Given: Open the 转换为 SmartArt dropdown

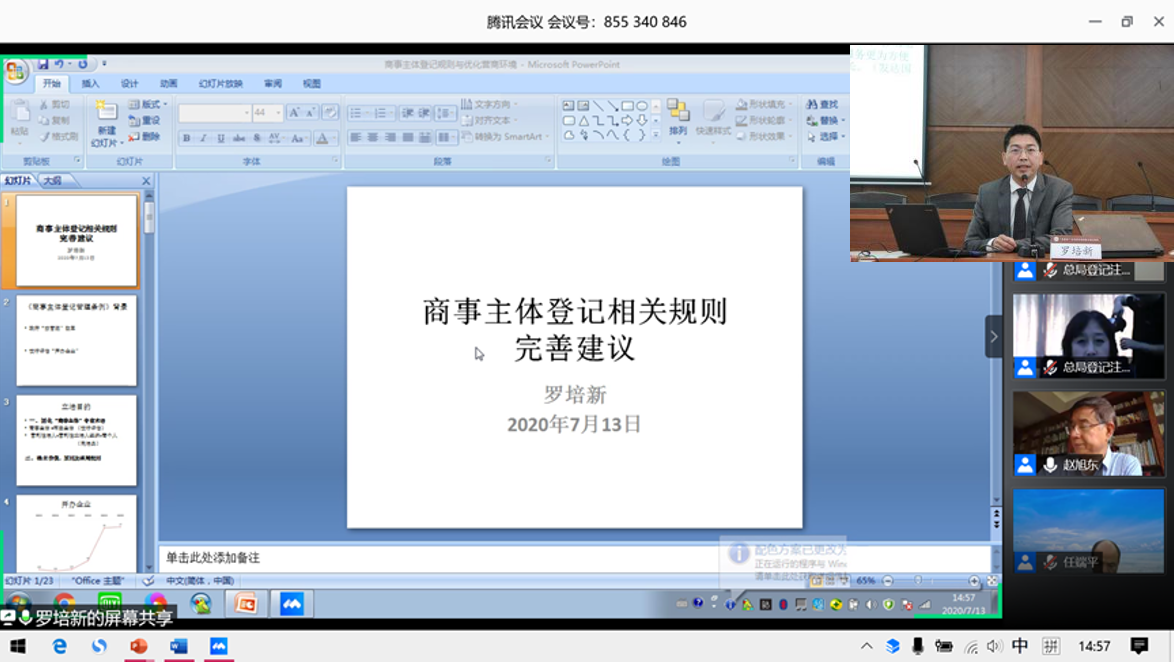Looking at the screenshot, I should [505, 136].
